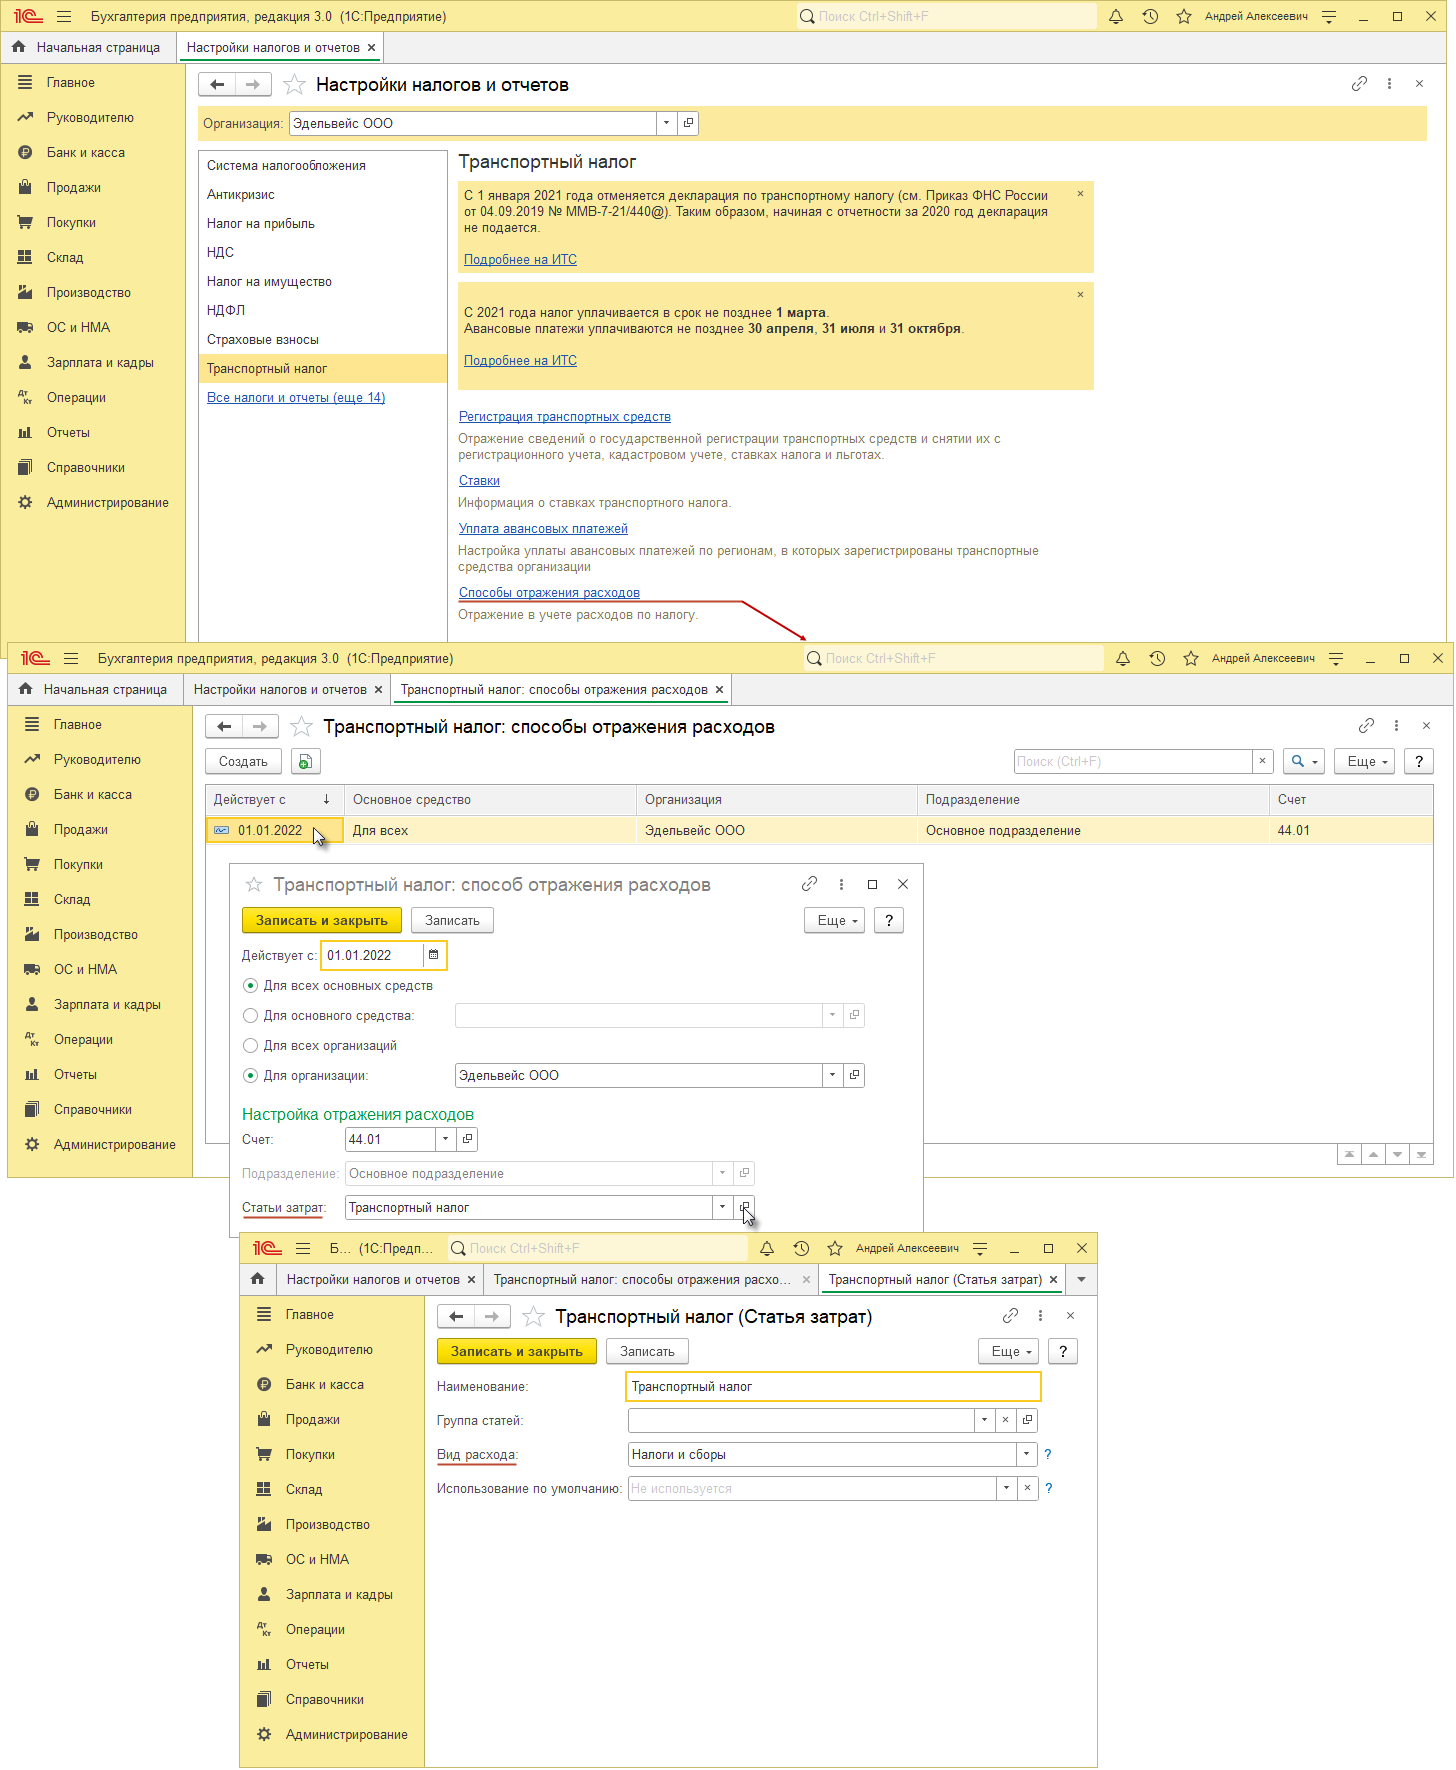Back arrow in Статья затрат form

coord(456,1317)
